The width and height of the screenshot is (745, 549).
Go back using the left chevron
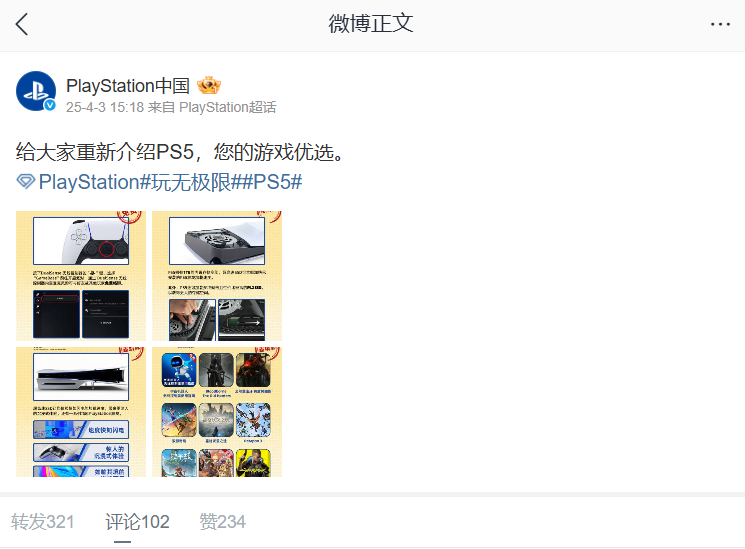tap(22, 24)
